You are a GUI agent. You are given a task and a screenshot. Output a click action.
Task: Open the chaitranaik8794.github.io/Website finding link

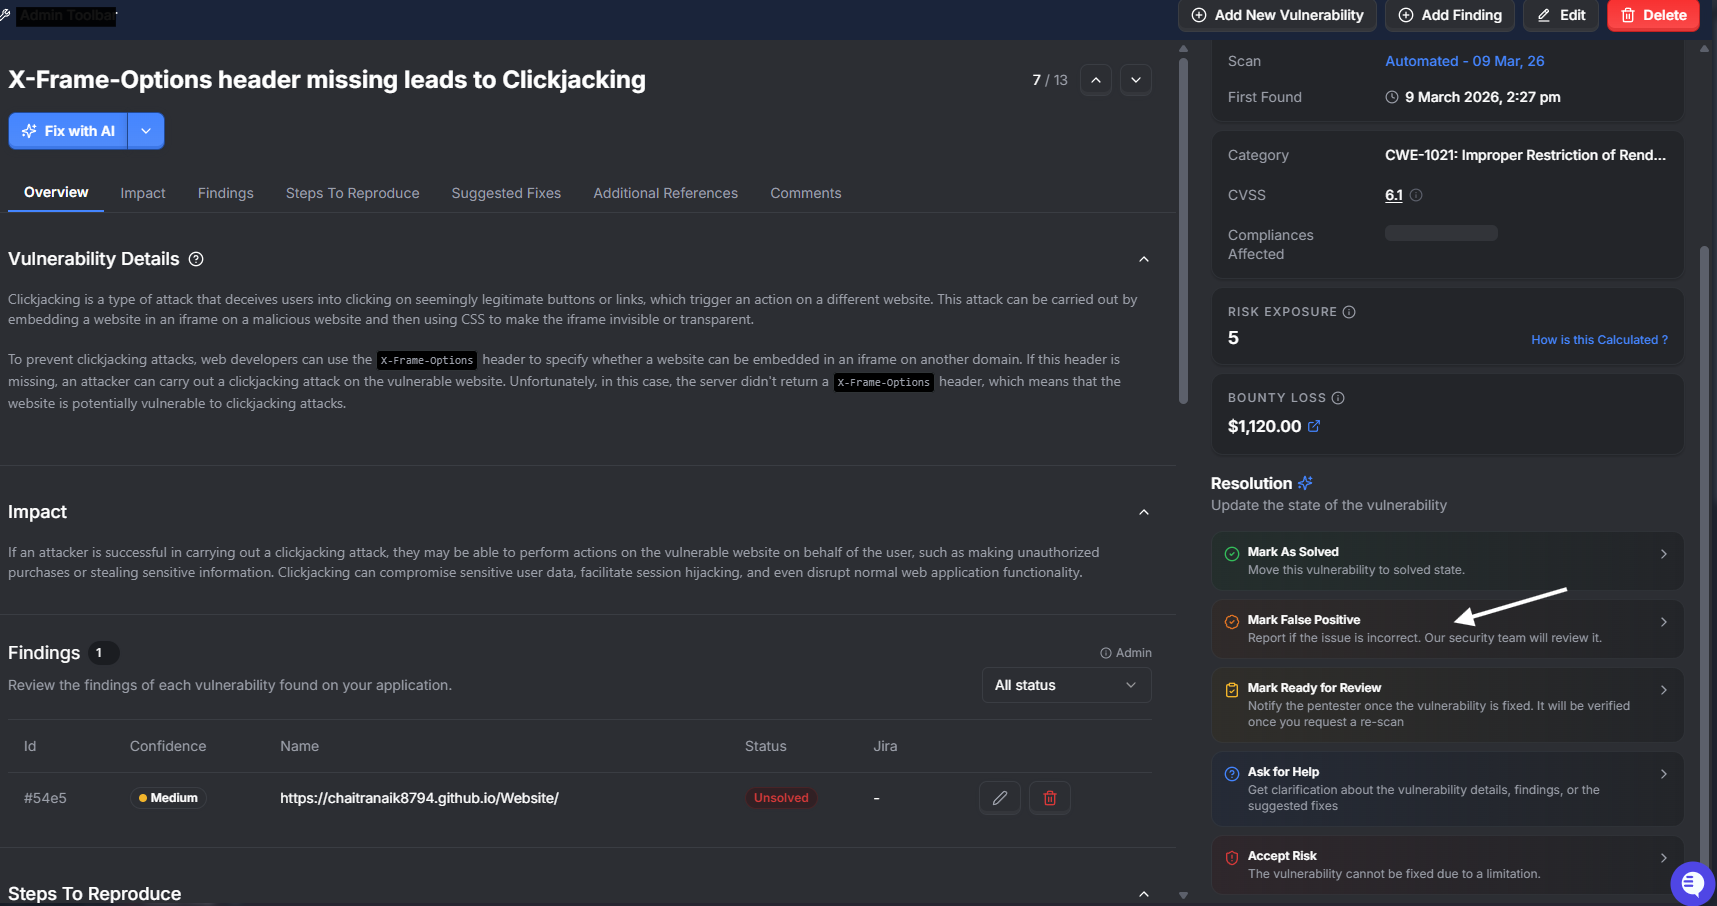click(x=419, y=798)
